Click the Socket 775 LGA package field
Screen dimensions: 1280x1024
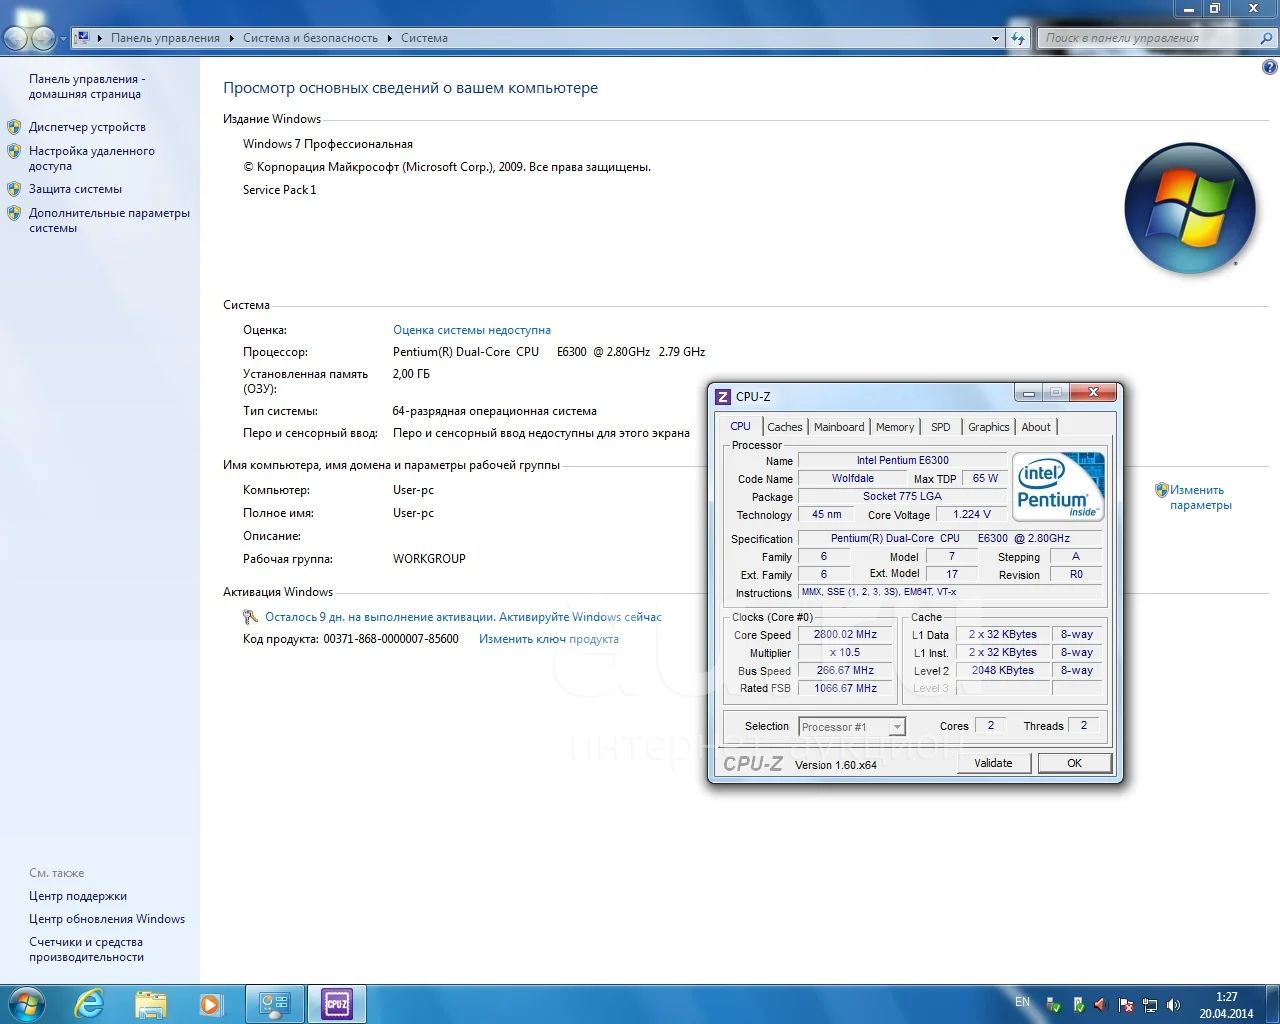tap(902, 496)
